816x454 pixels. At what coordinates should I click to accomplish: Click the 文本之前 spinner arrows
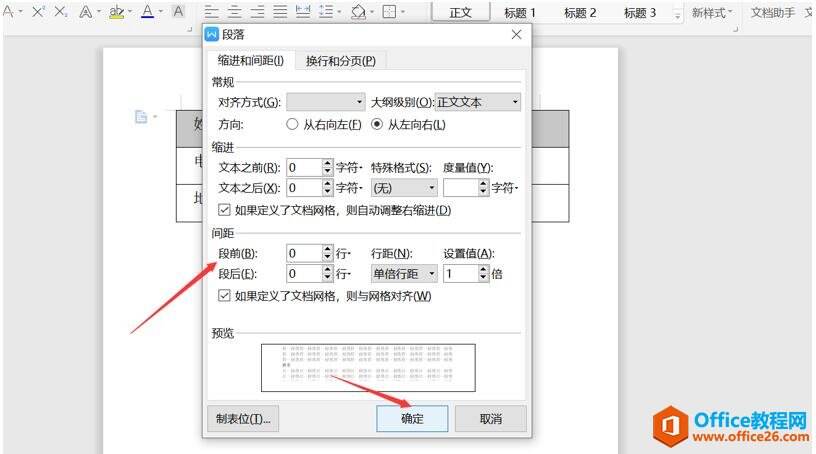pyautogui.click(x=327, y=167)
